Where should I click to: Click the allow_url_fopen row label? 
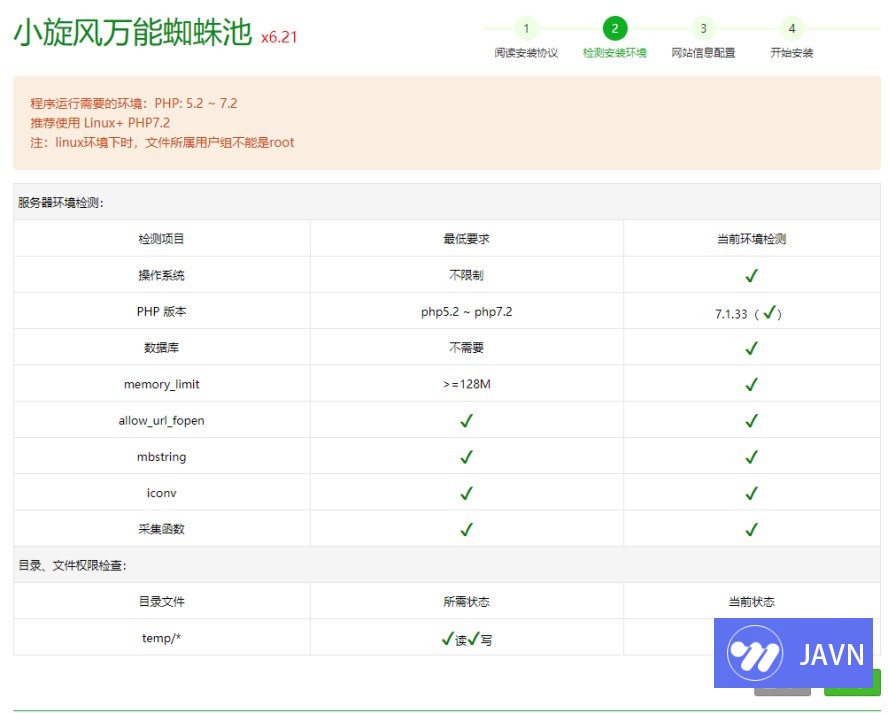coord(161,421)
